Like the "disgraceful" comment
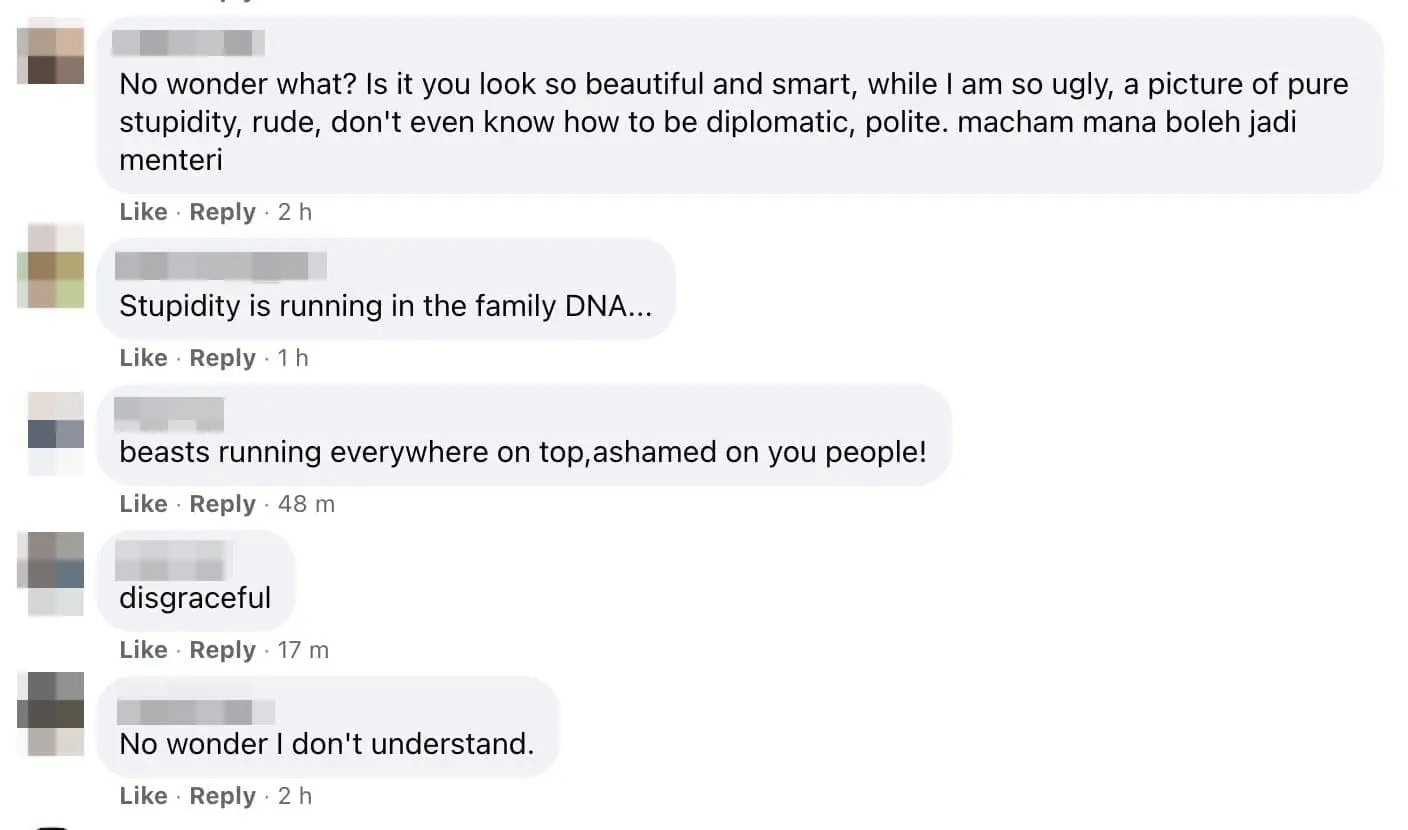Screen dimensions: 1408x830 143,650
